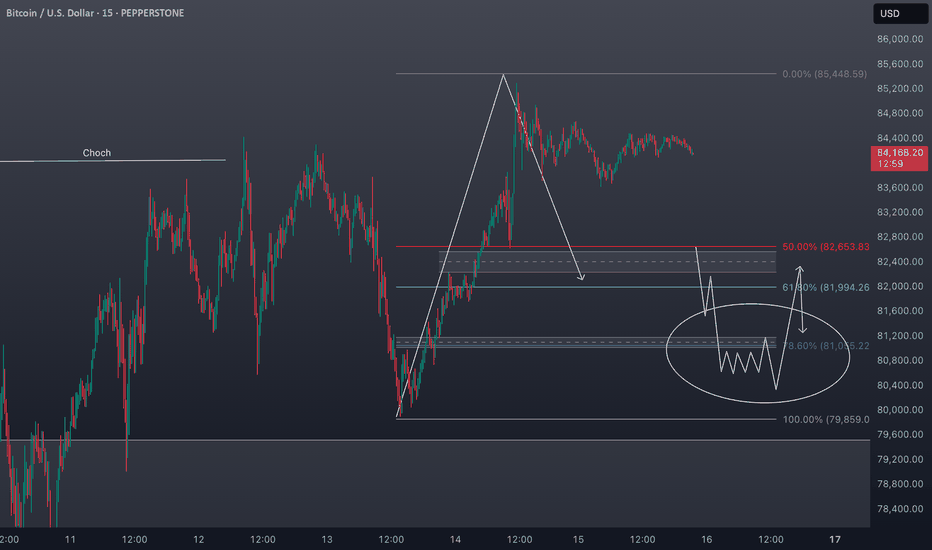Click the 12:00 label between dates 11 and 12
The width and height of the screenshot is (932, 550).
pos(134,539)
